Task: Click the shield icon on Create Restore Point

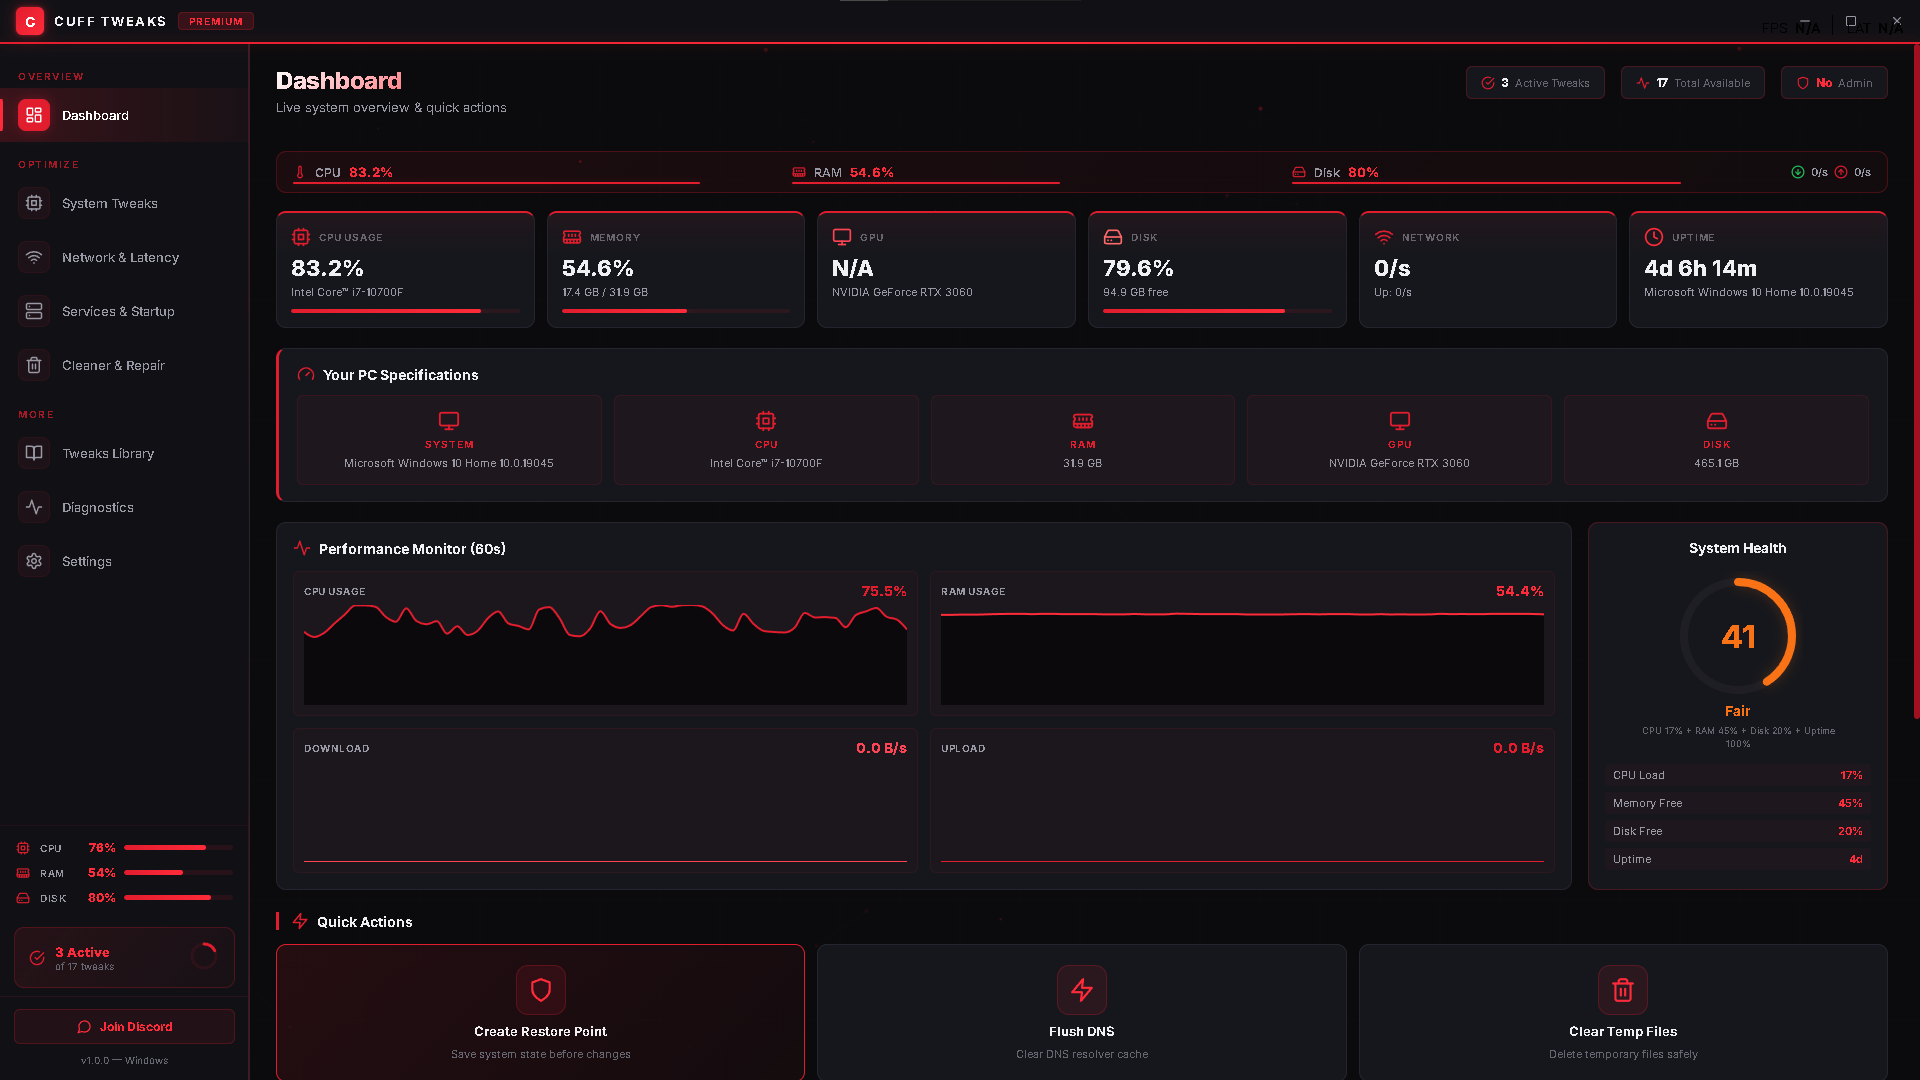Action: click(x=541, y=990)
